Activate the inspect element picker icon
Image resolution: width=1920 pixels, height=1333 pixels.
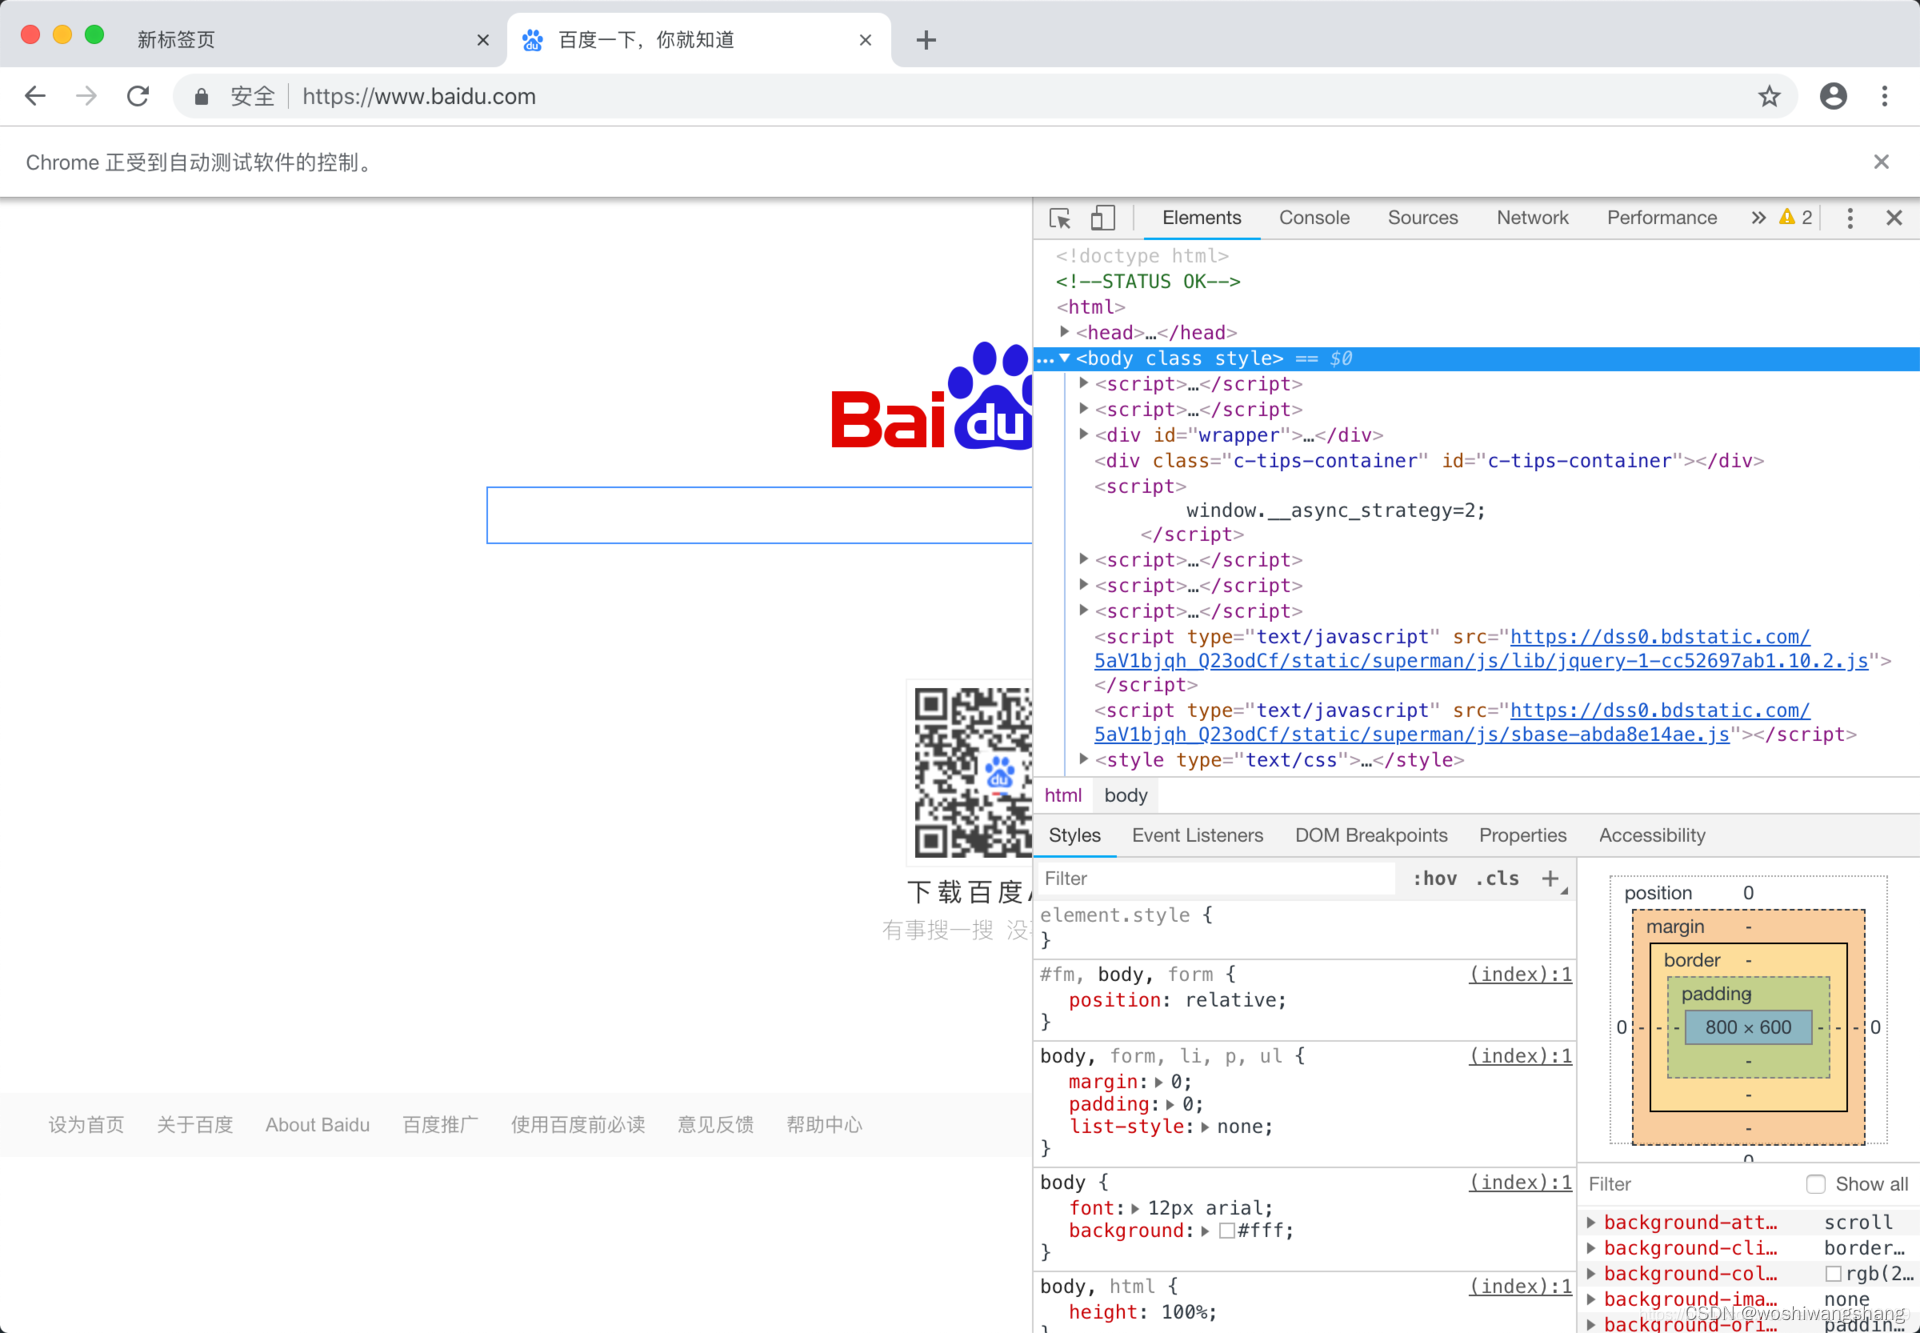[1060, 218]
